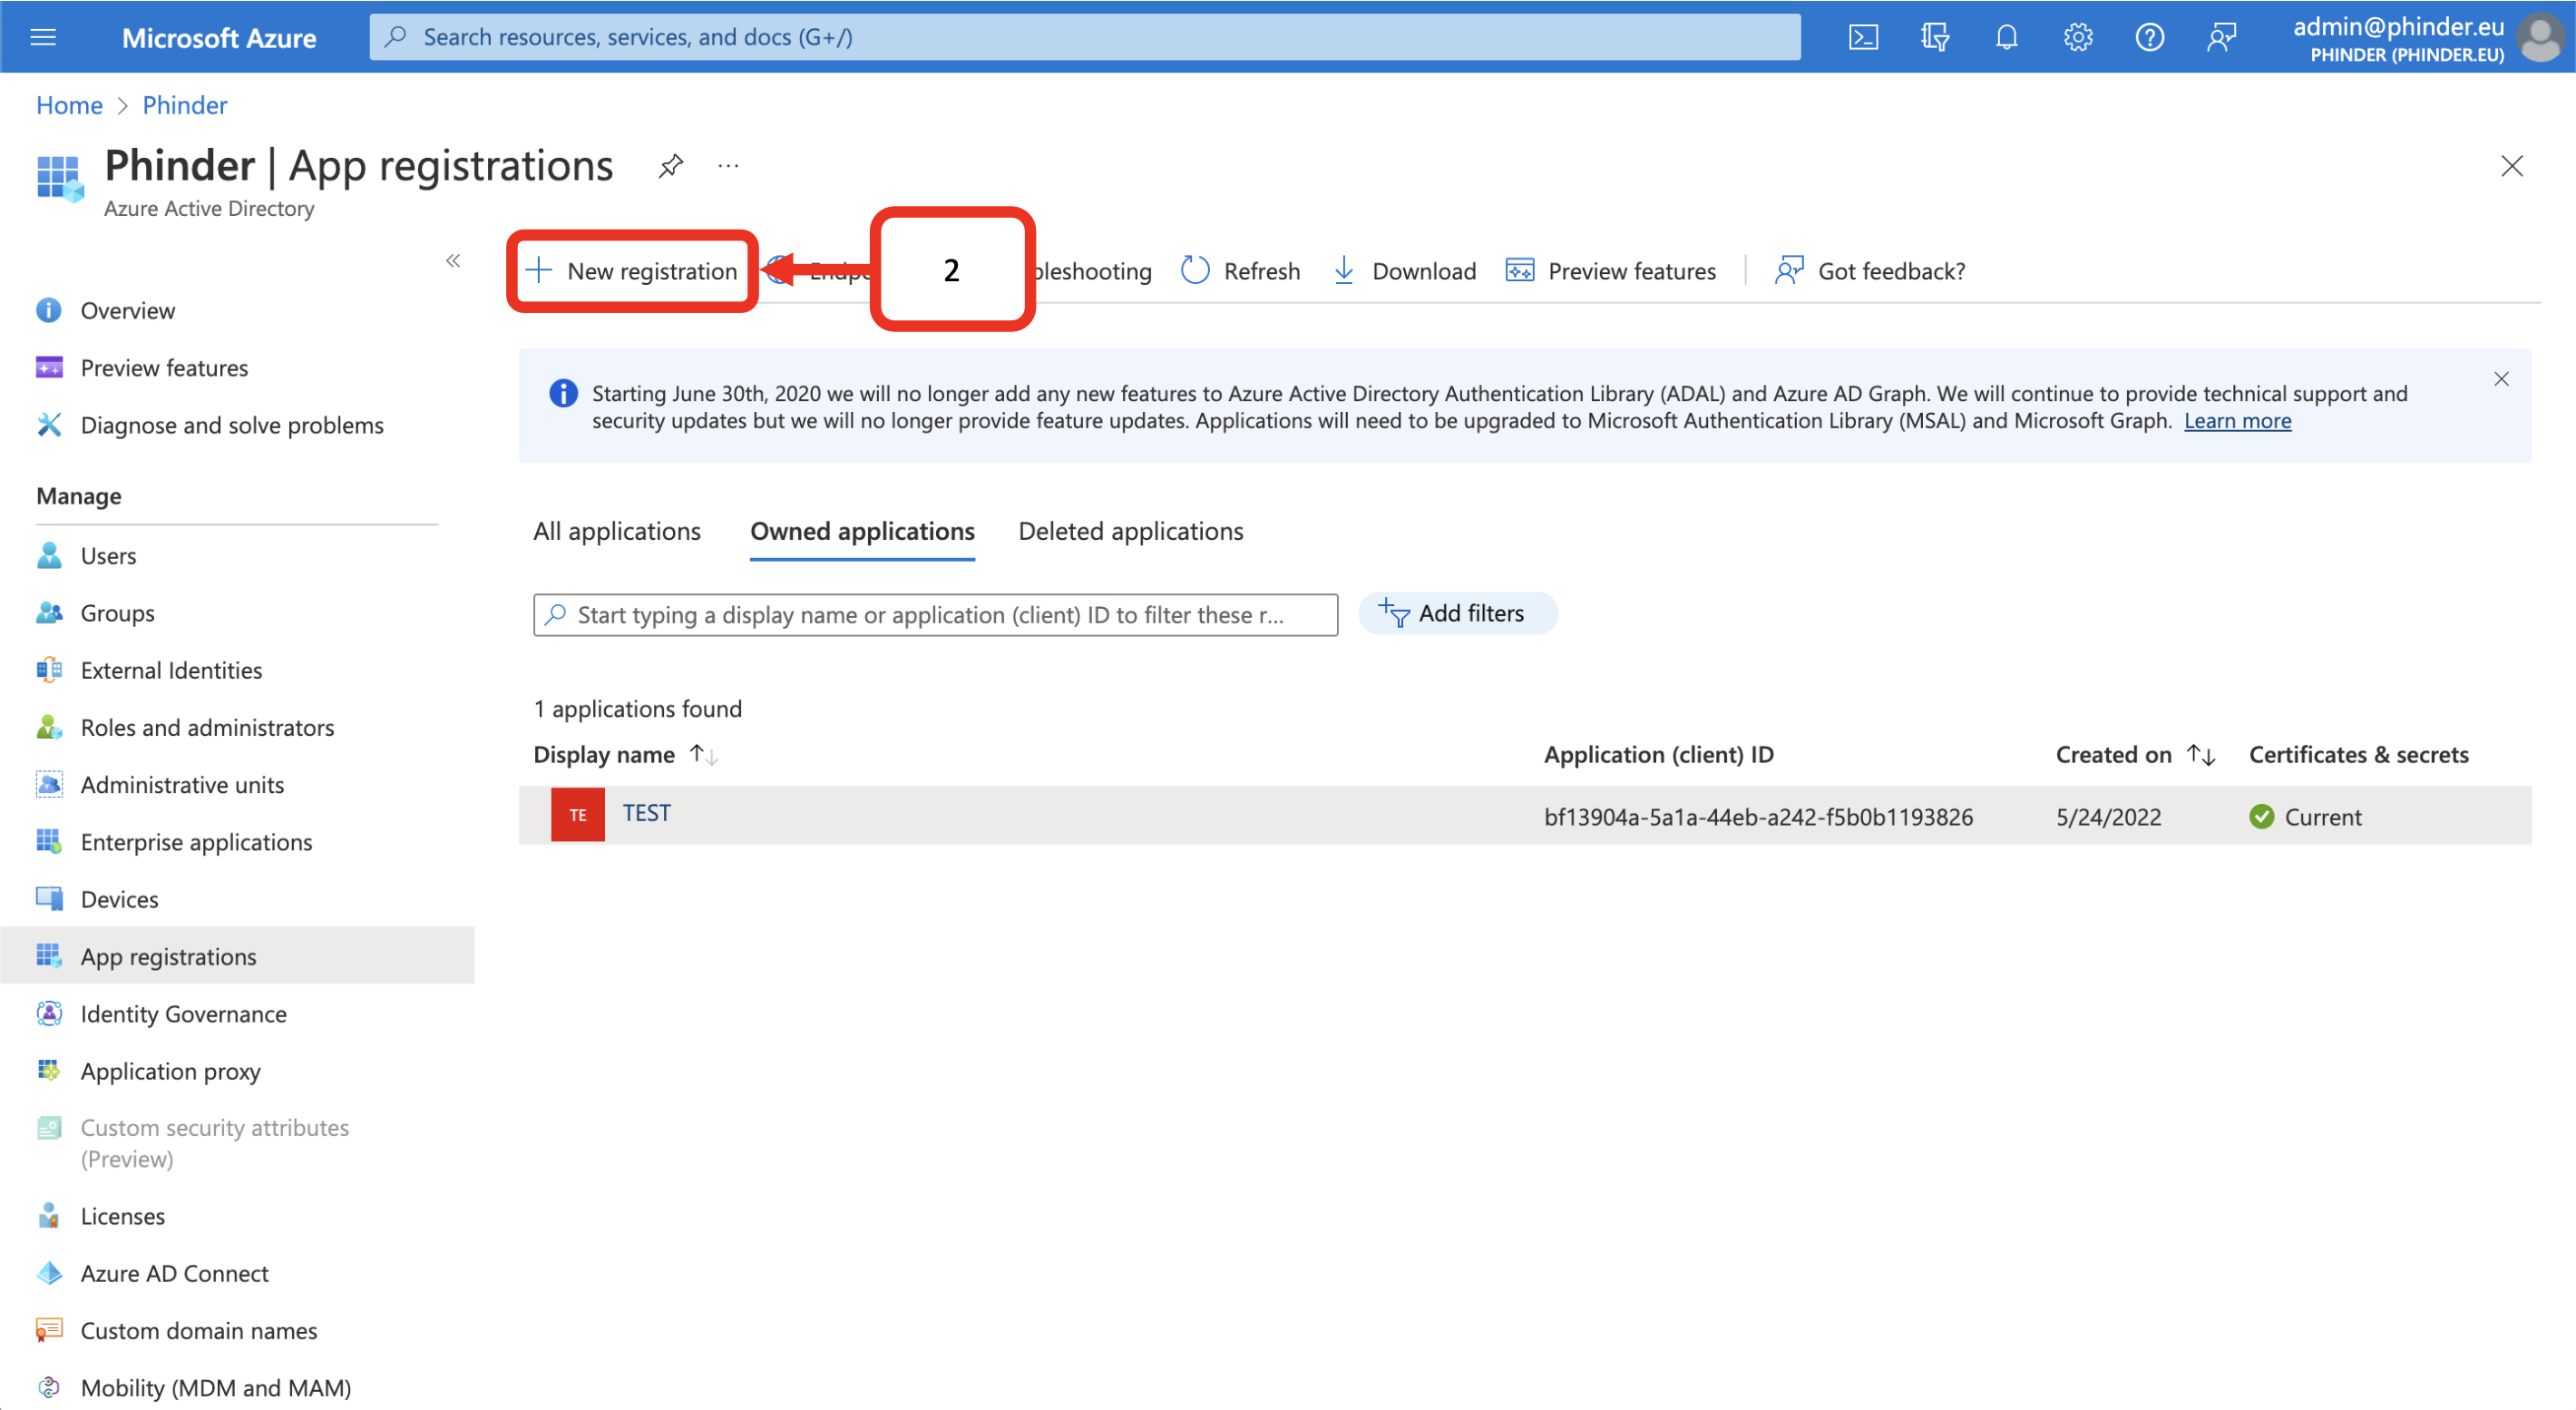Click the help question mark icon
2576x1410 pixels.
coord(2149,37)
